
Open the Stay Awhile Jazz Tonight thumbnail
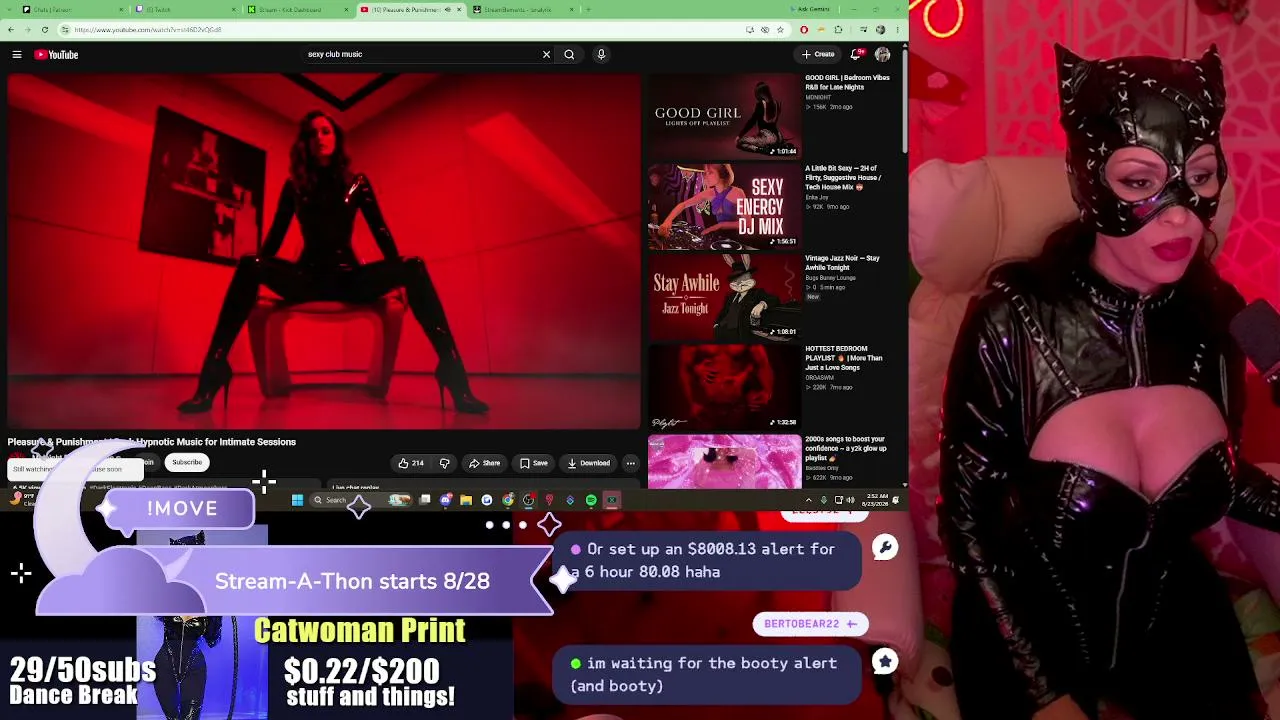724,296
